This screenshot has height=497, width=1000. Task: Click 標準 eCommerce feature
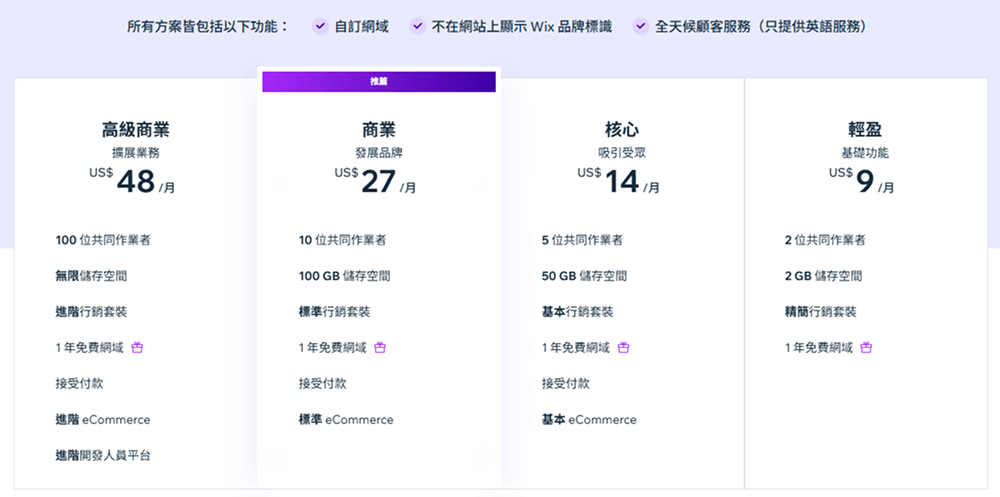346,420
